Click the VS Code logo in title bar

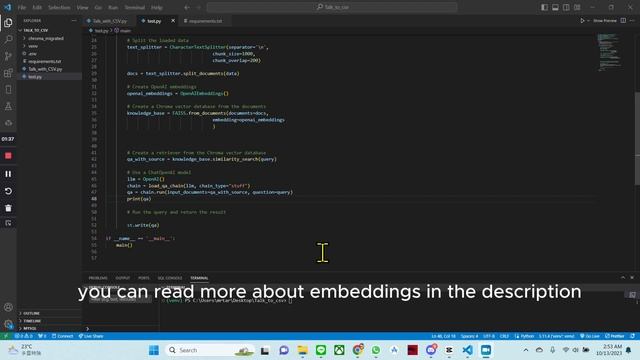tap(7, 7)
